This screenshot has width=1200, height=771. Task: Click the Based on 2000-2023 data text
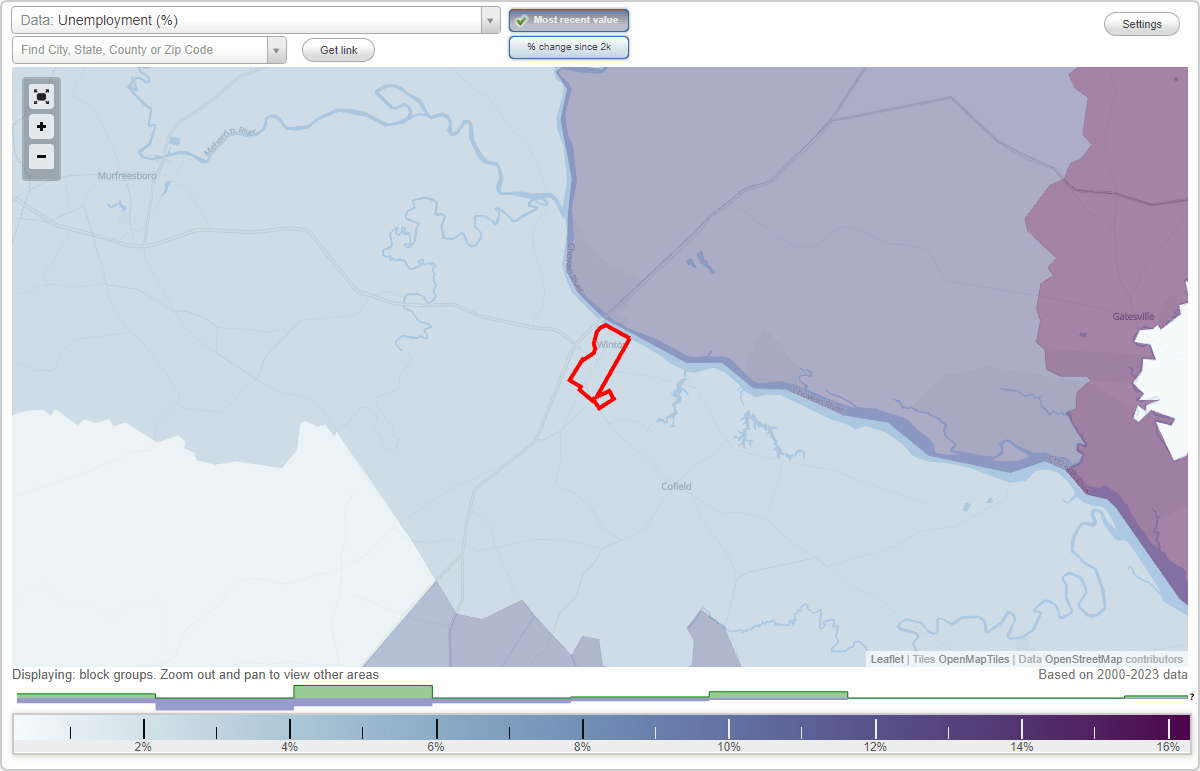coord(1112,675)
